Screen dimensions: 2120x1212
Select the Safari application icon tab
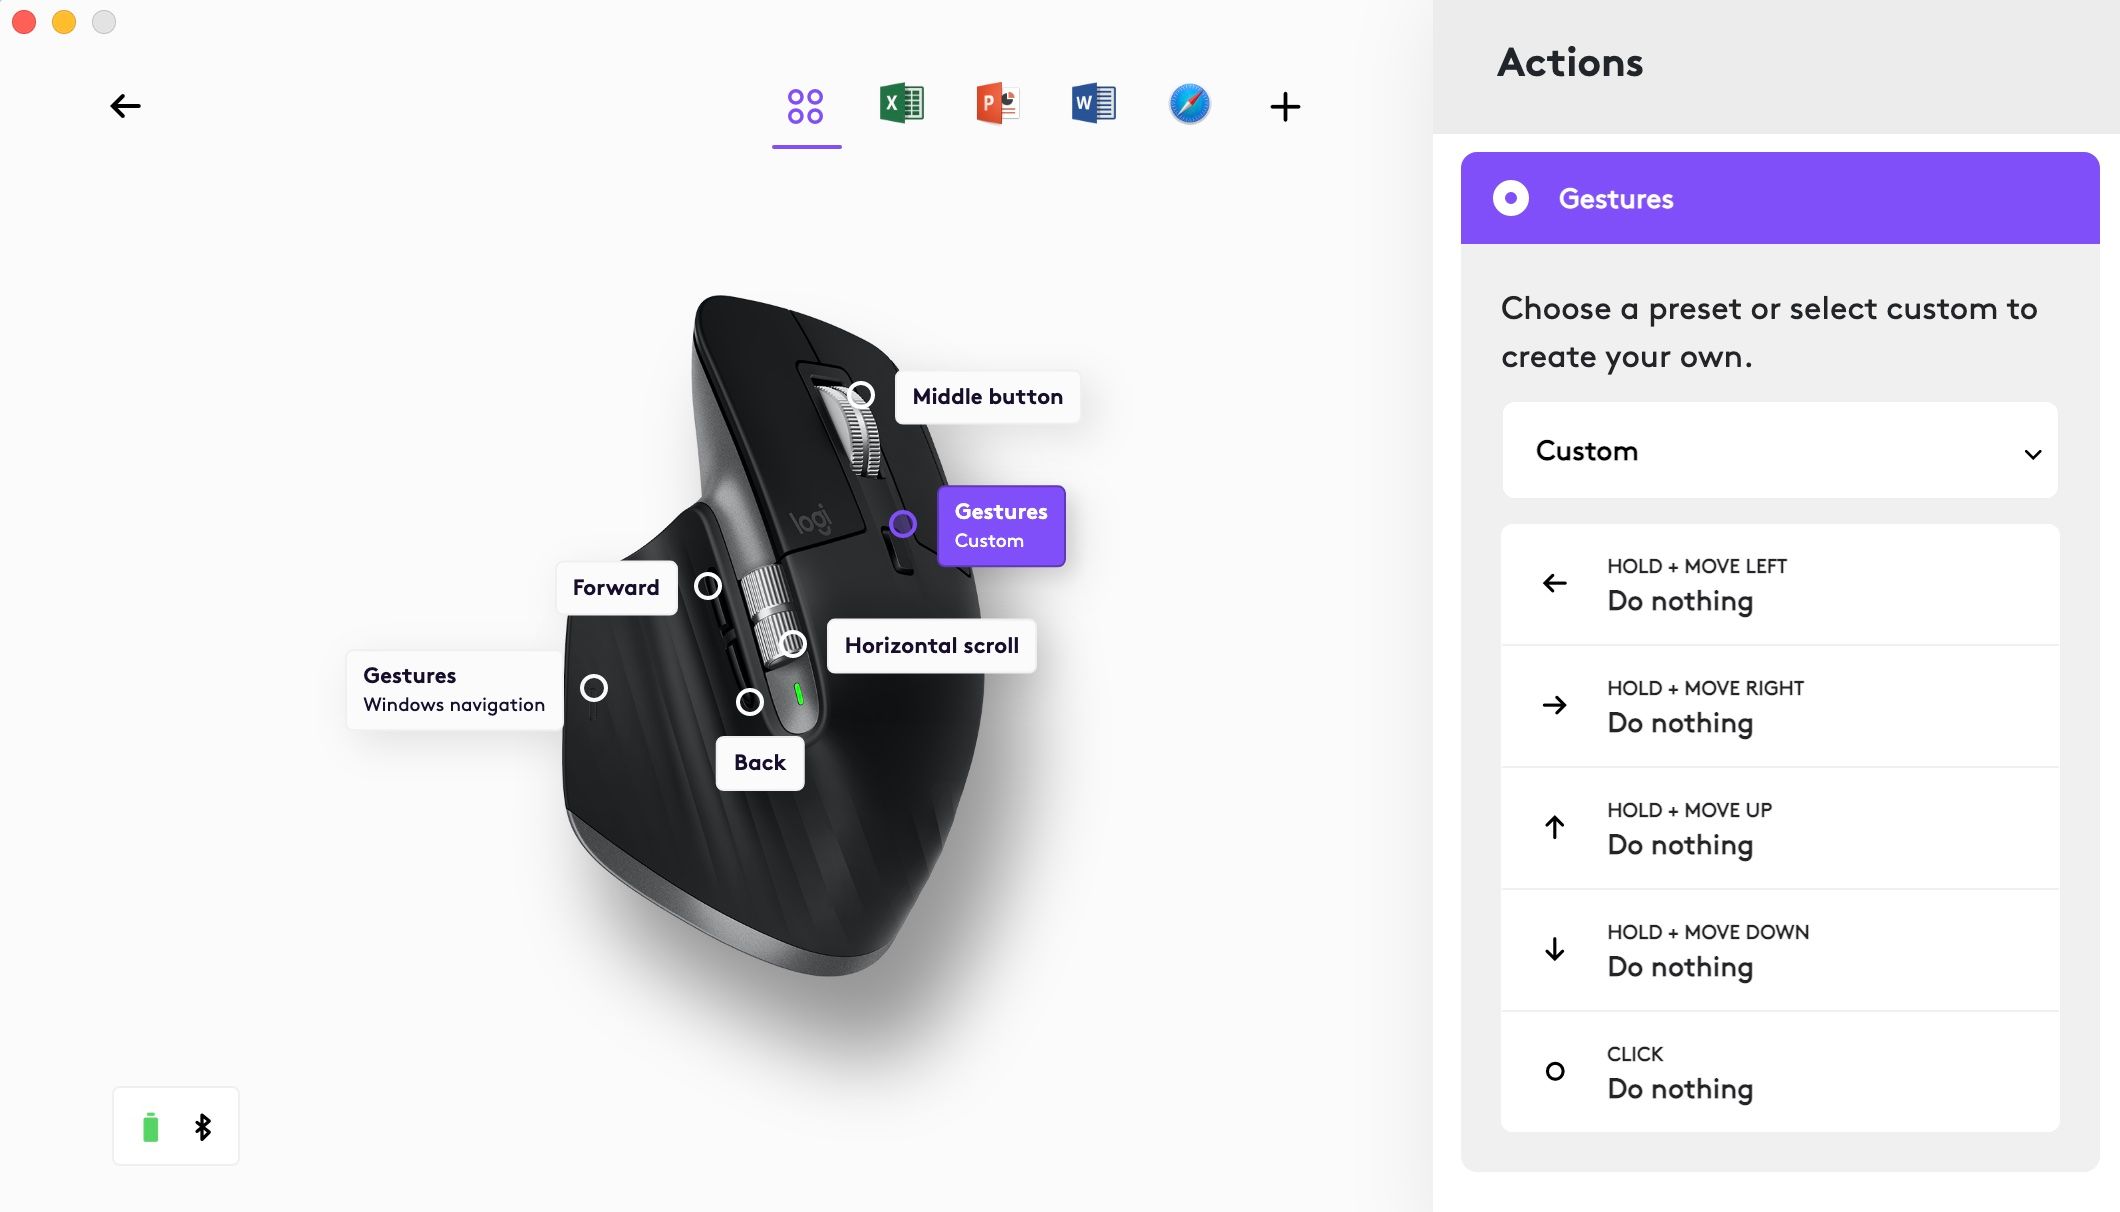point(1190,103)
